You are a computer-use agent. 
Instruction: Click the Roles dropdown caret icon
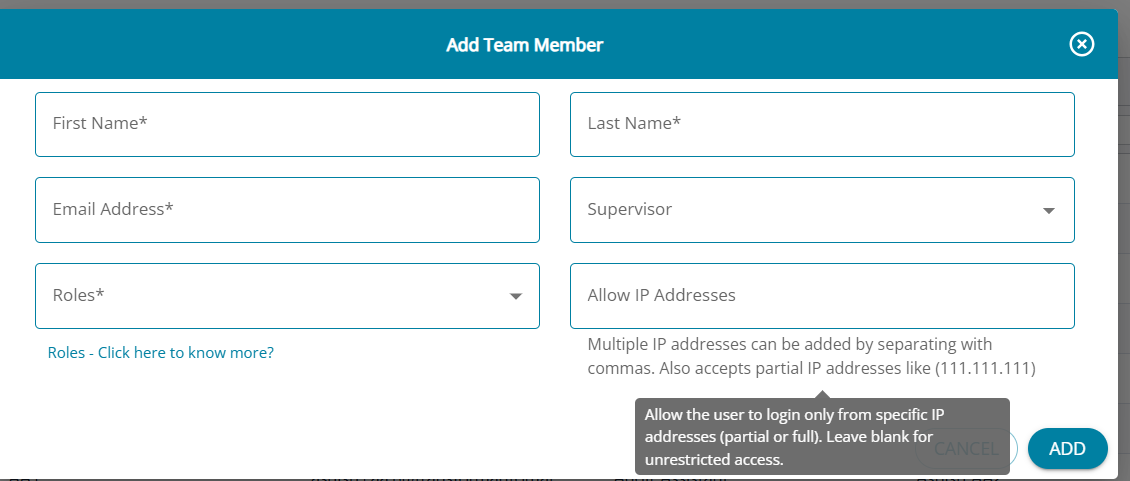coord(516,297)
